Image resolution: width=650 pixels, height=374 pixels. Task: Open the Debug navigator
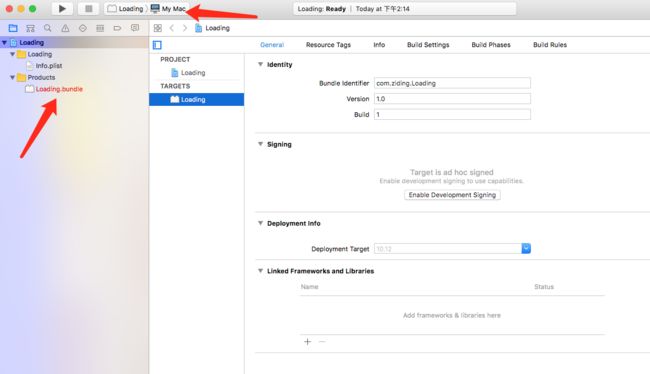pos(100,28)
